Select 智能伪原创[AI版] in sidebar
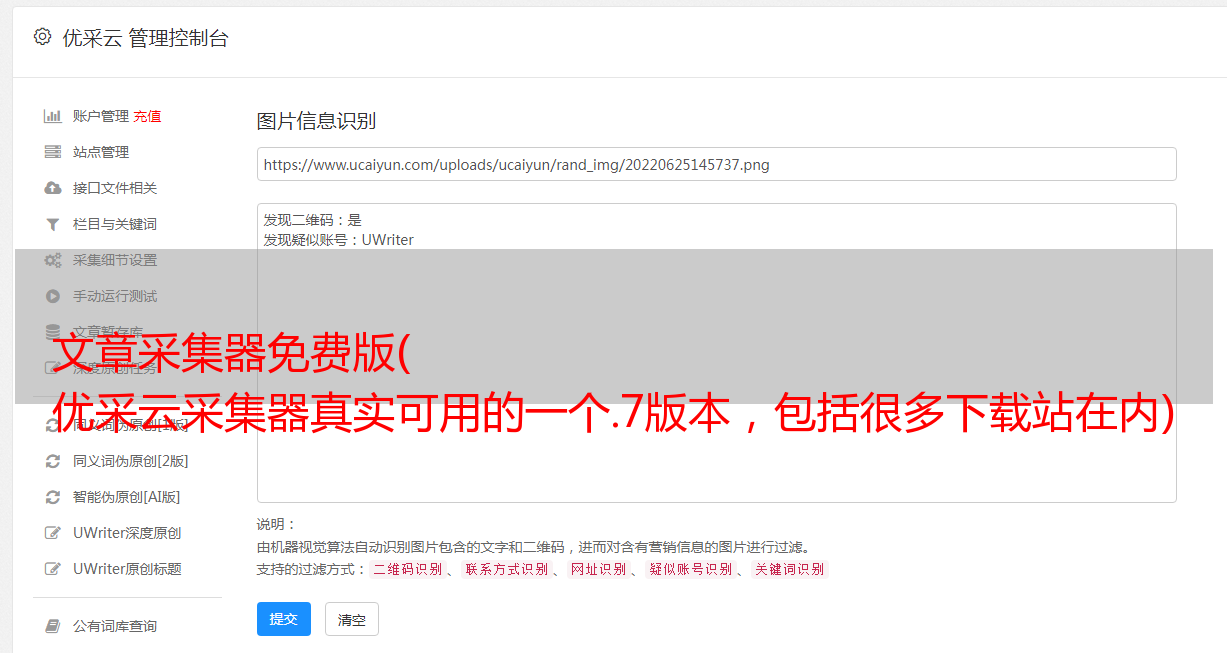This screenshot has height=653, width=1227. (126, 497)
